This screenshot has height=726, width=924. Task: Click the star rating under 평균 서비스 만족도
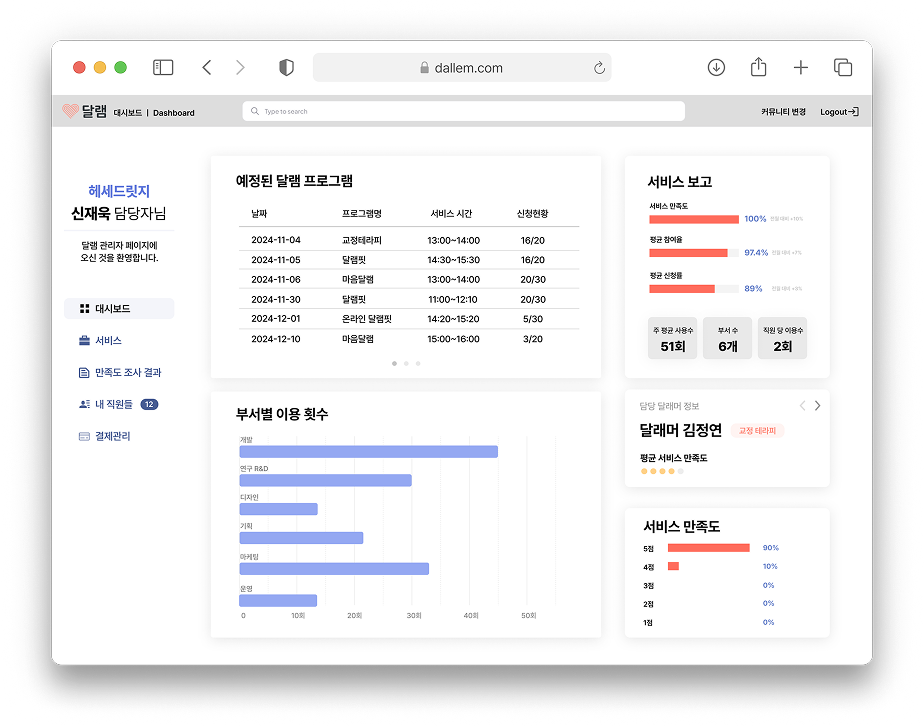point(662,471)
